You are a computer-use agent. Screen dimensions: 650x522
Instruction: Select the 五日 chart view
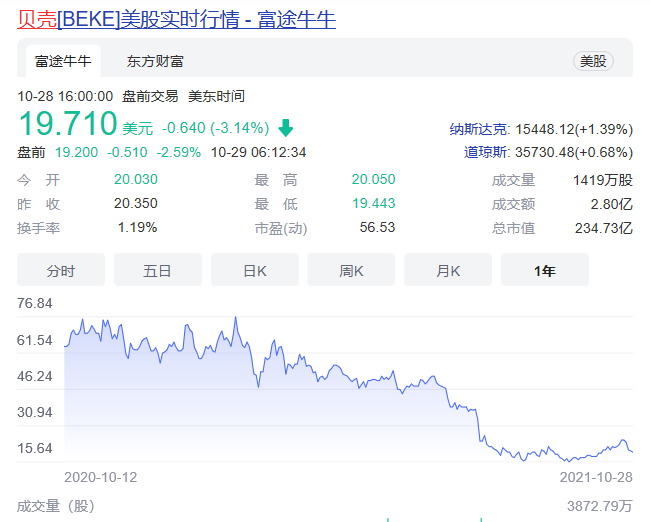click(158, 269)
